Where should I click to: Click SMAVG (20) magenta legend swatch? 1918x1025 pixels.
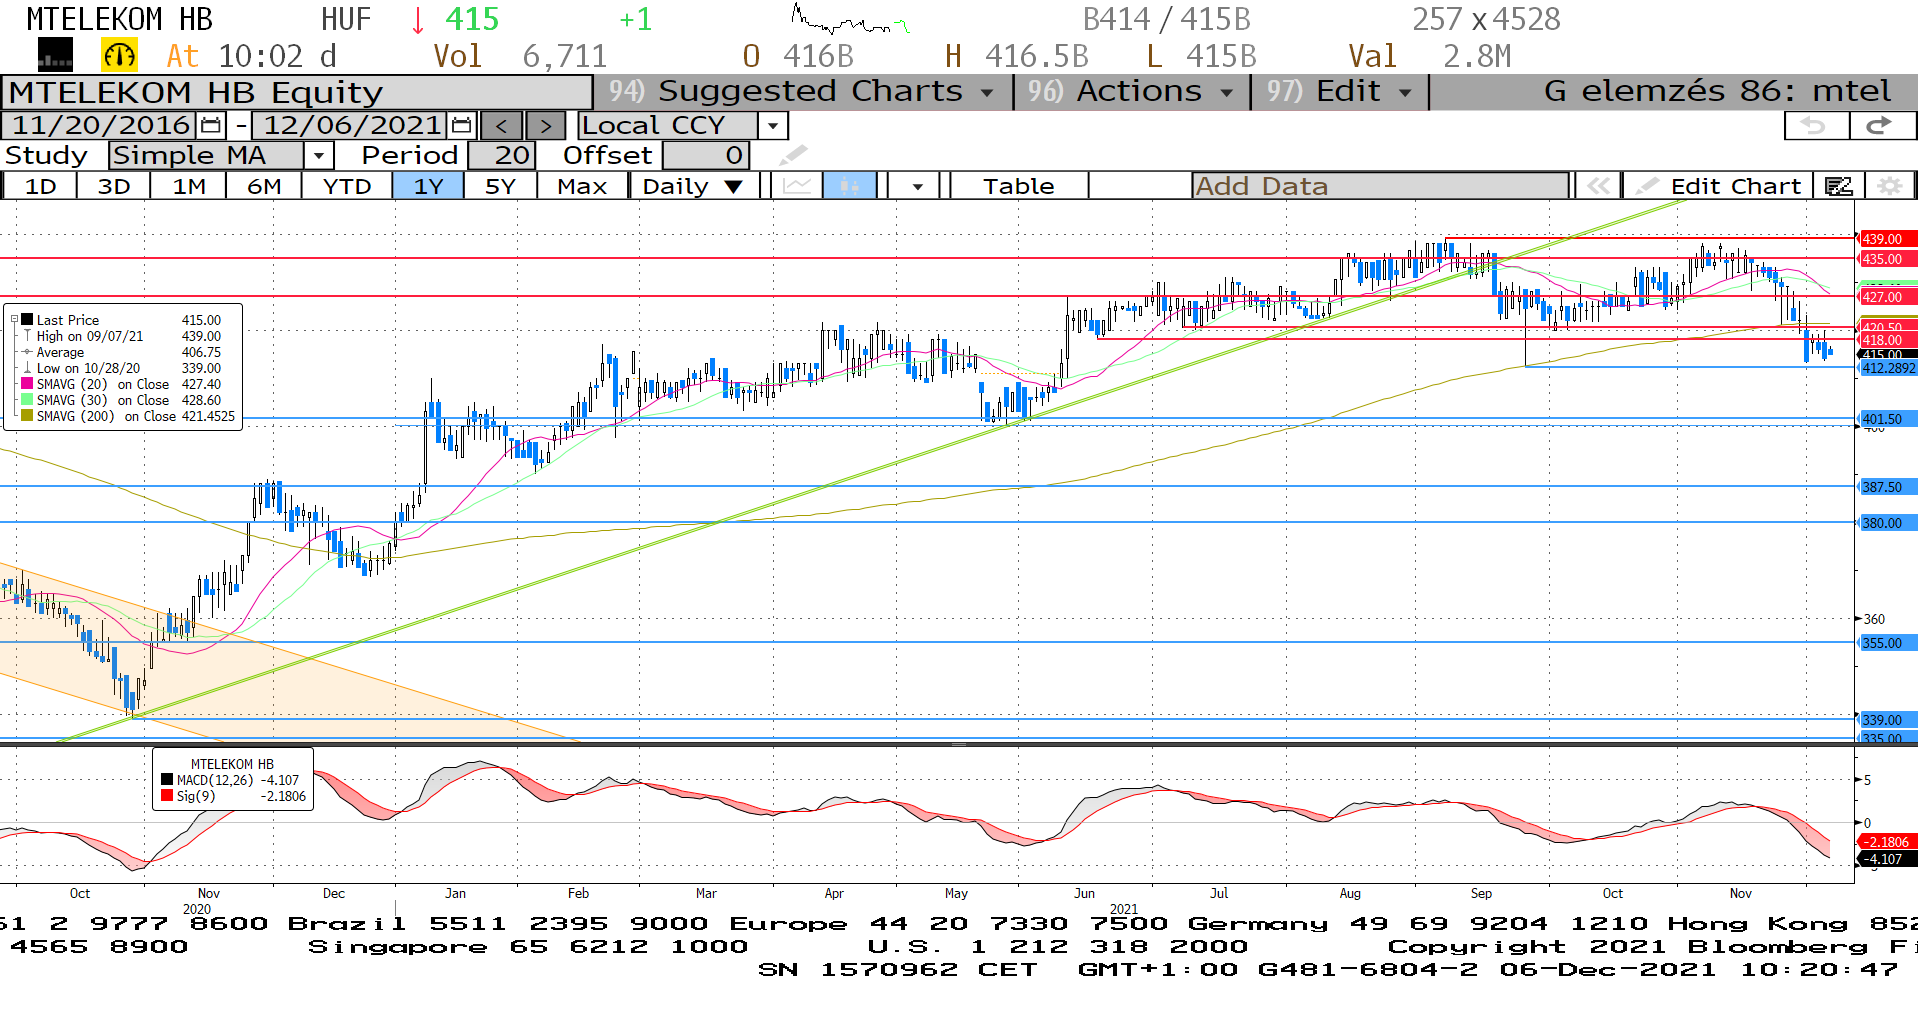(28, 384)
